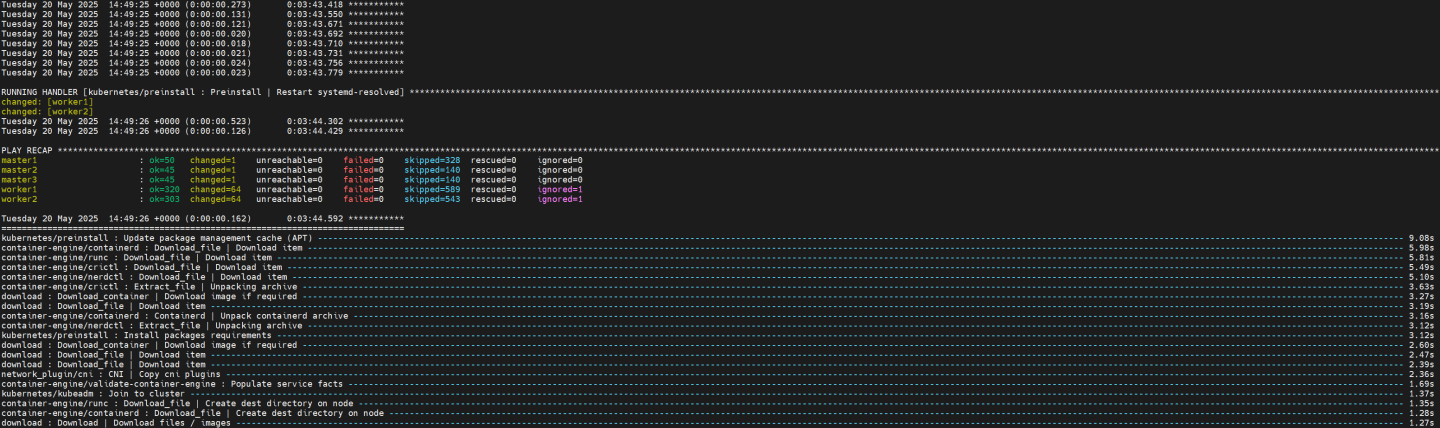Click the 9.08s task duration
The height and width of the screenshot is (428, 1440).
1421,238
